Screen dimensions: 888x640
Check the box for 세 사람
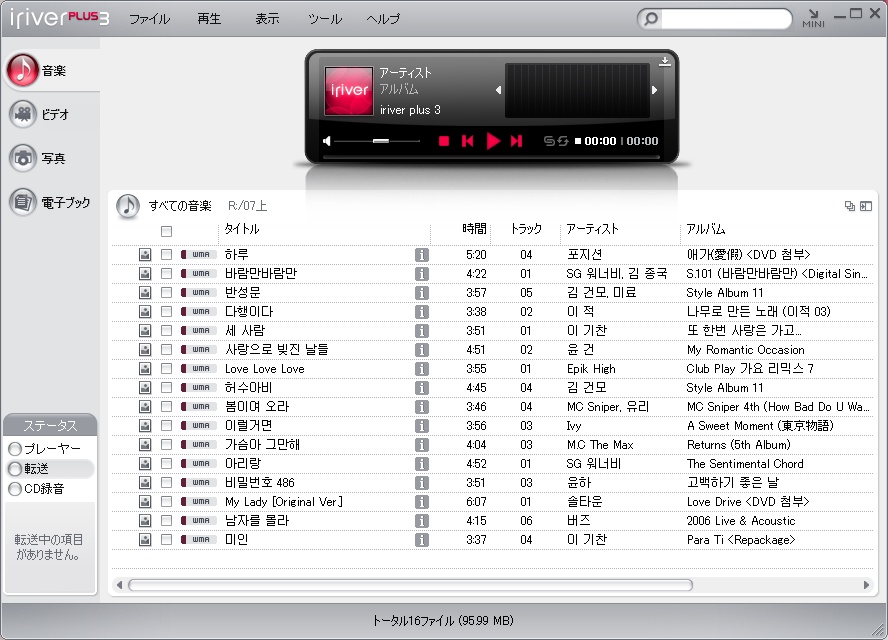(166, 331)
